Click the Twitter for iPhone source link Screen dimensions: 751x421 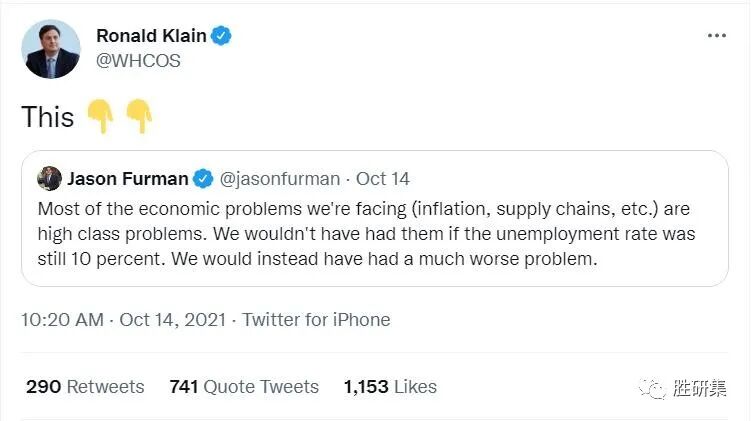316,320
